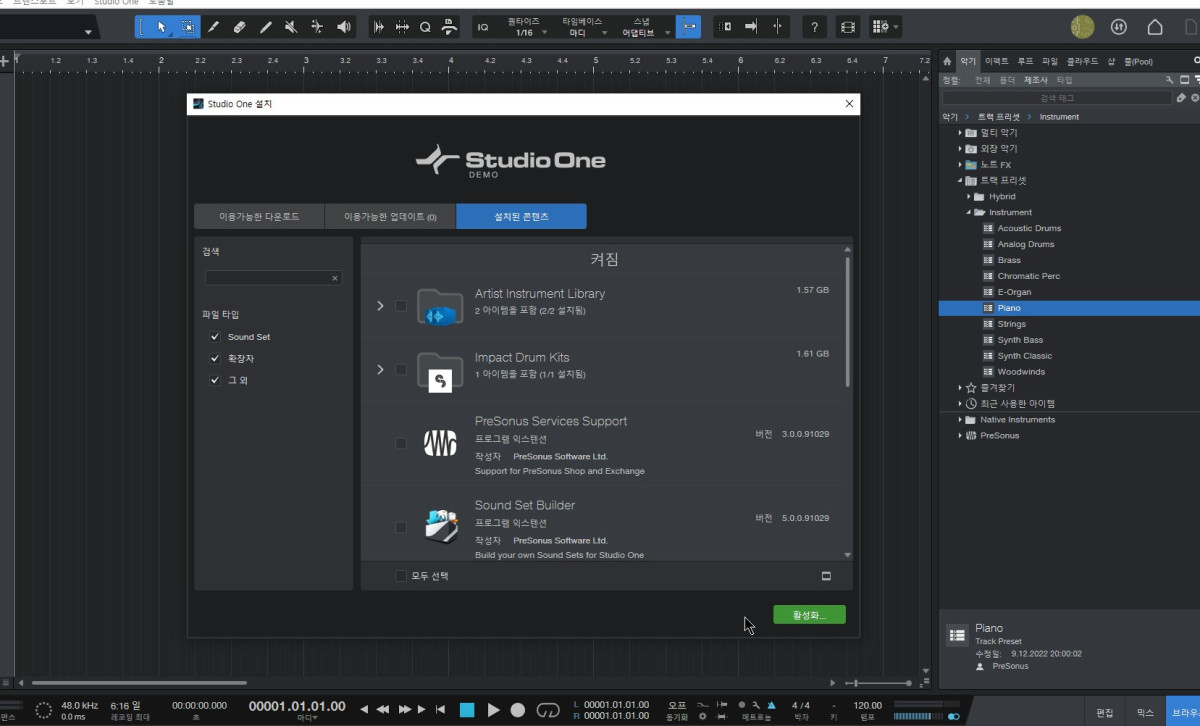Image resolution: width=1200 pixels, height=726 pixels.
Task: Click the installed content list scrollbar
Action: point(848,321)
